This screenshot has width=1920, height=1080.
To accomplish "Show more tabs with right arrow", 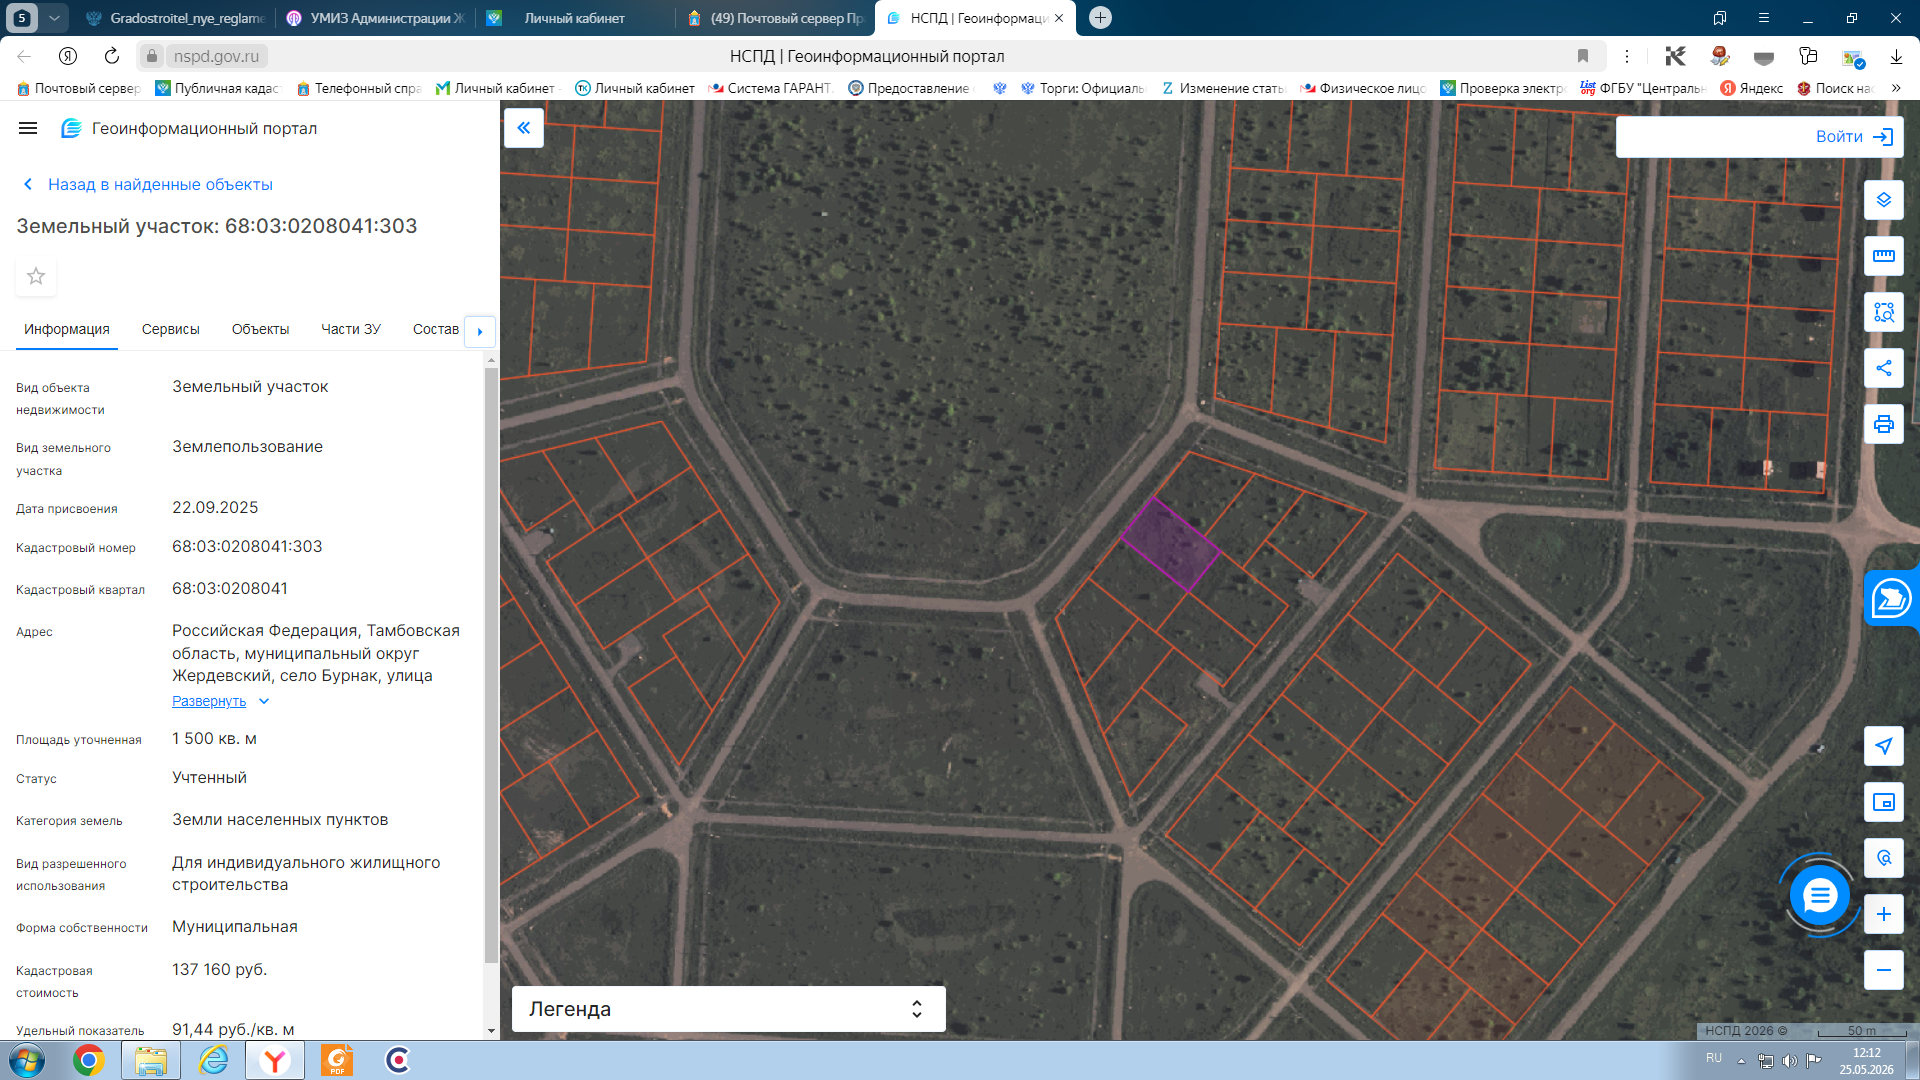I will point(480,331).
